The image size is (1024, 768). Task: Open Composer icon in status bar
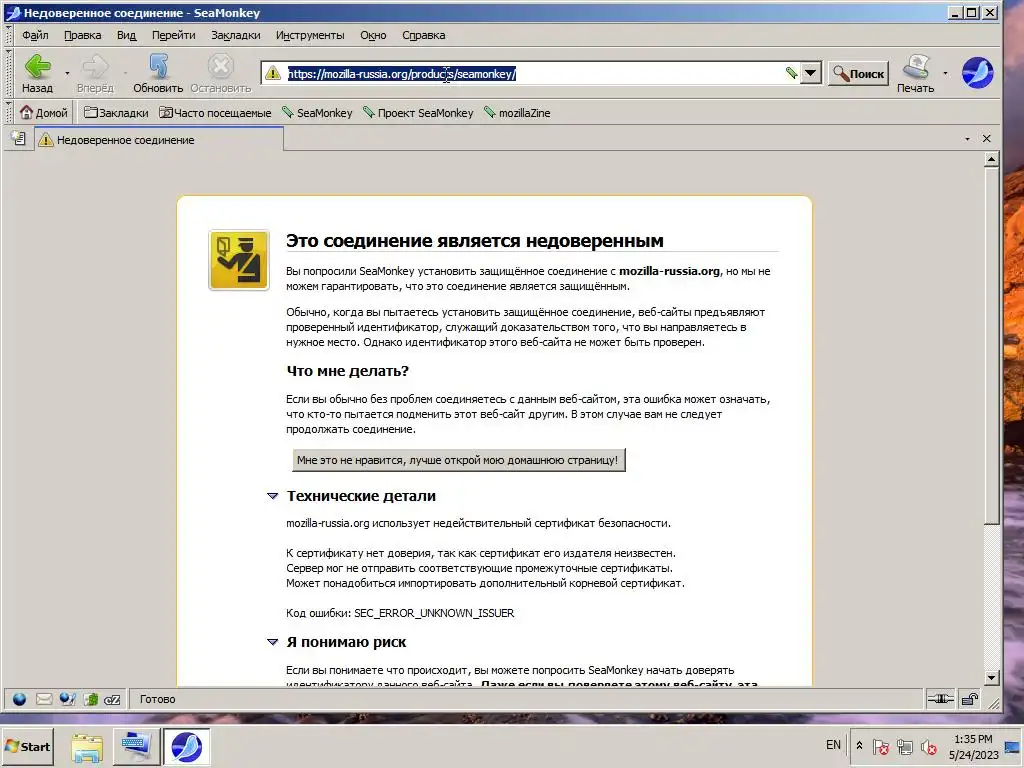(67, 699)
